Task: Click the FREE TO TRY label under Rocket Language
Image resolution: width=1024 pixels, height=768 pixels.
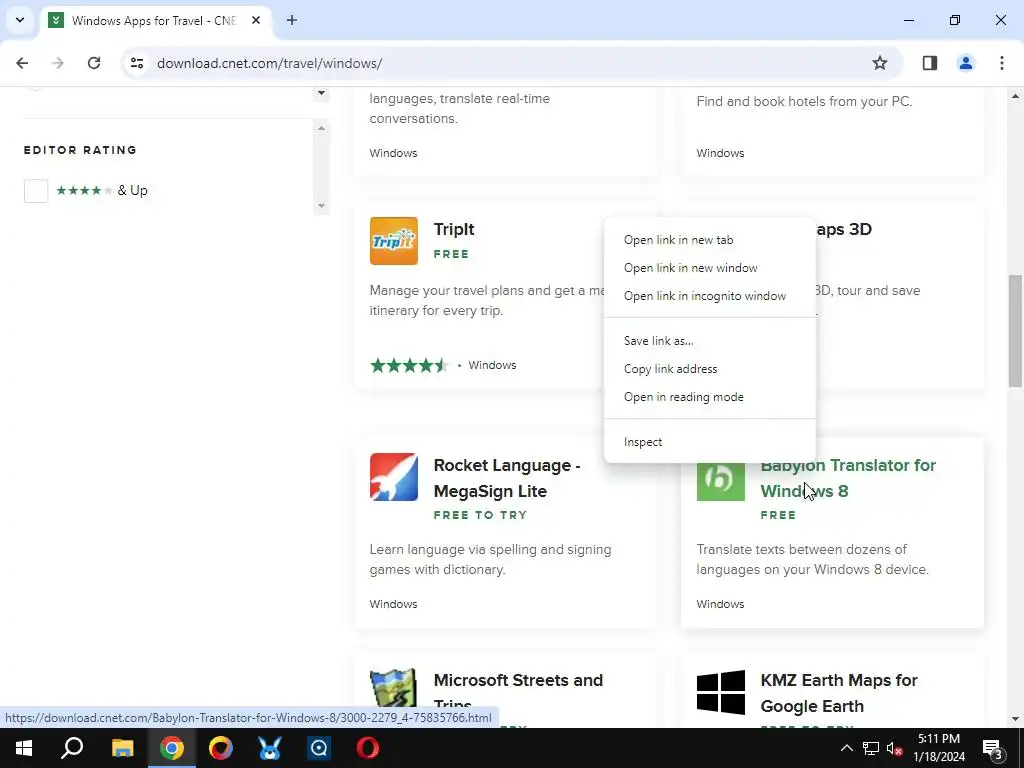Action: pyautogui.click(x=480, y=515)
